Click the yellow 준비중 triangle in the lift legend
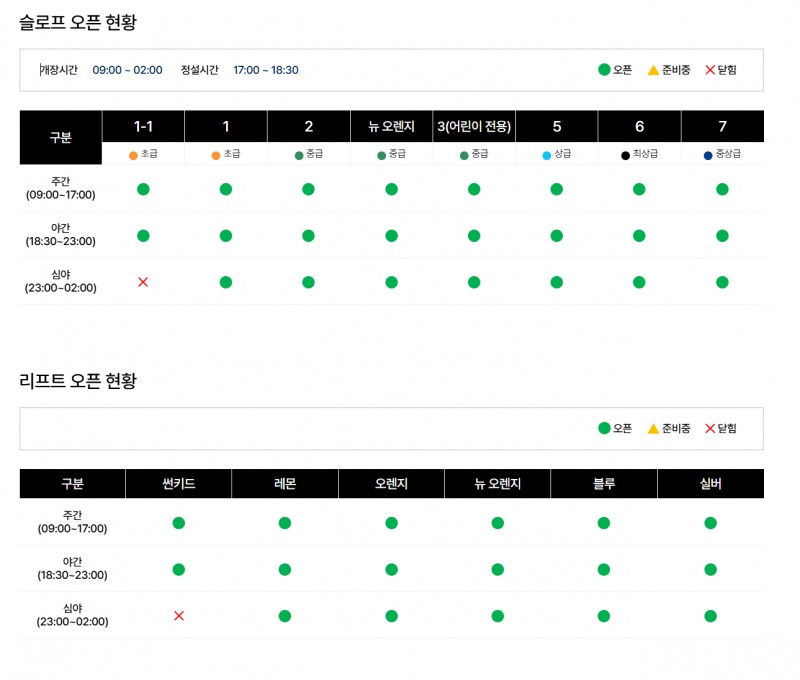 click(653, 428)
